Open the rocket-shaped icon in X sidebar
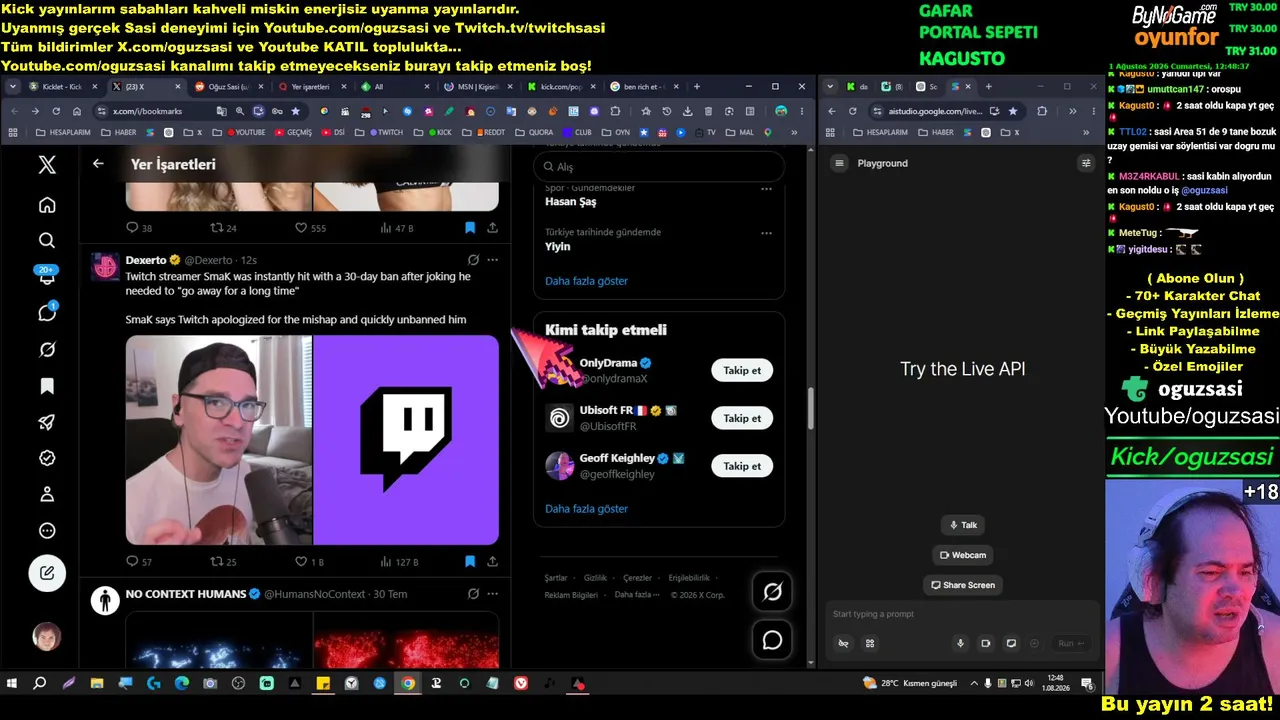 pyautogui.click(x=47, y=422)
